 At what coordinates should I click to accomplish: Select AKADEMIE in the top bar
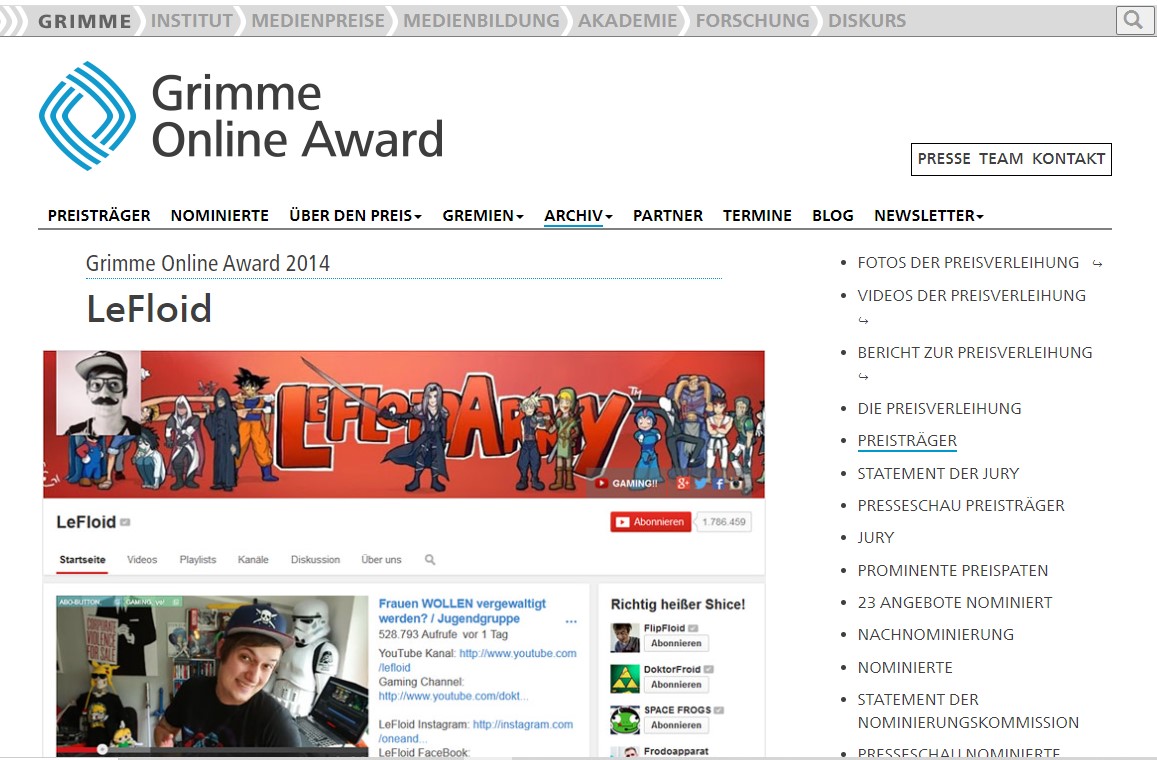pos(627,21)
